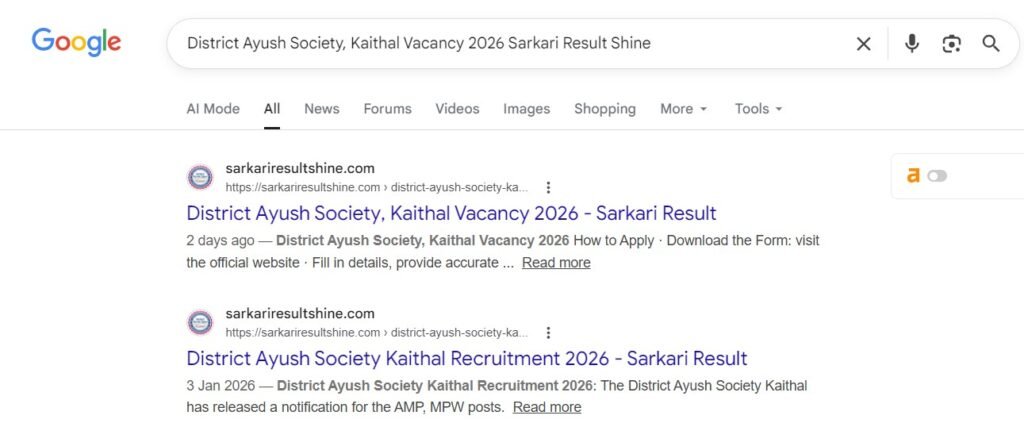Open three-dot menu for second result
The height and width of the screenshot is (427, 1024).
click(548, 332)
